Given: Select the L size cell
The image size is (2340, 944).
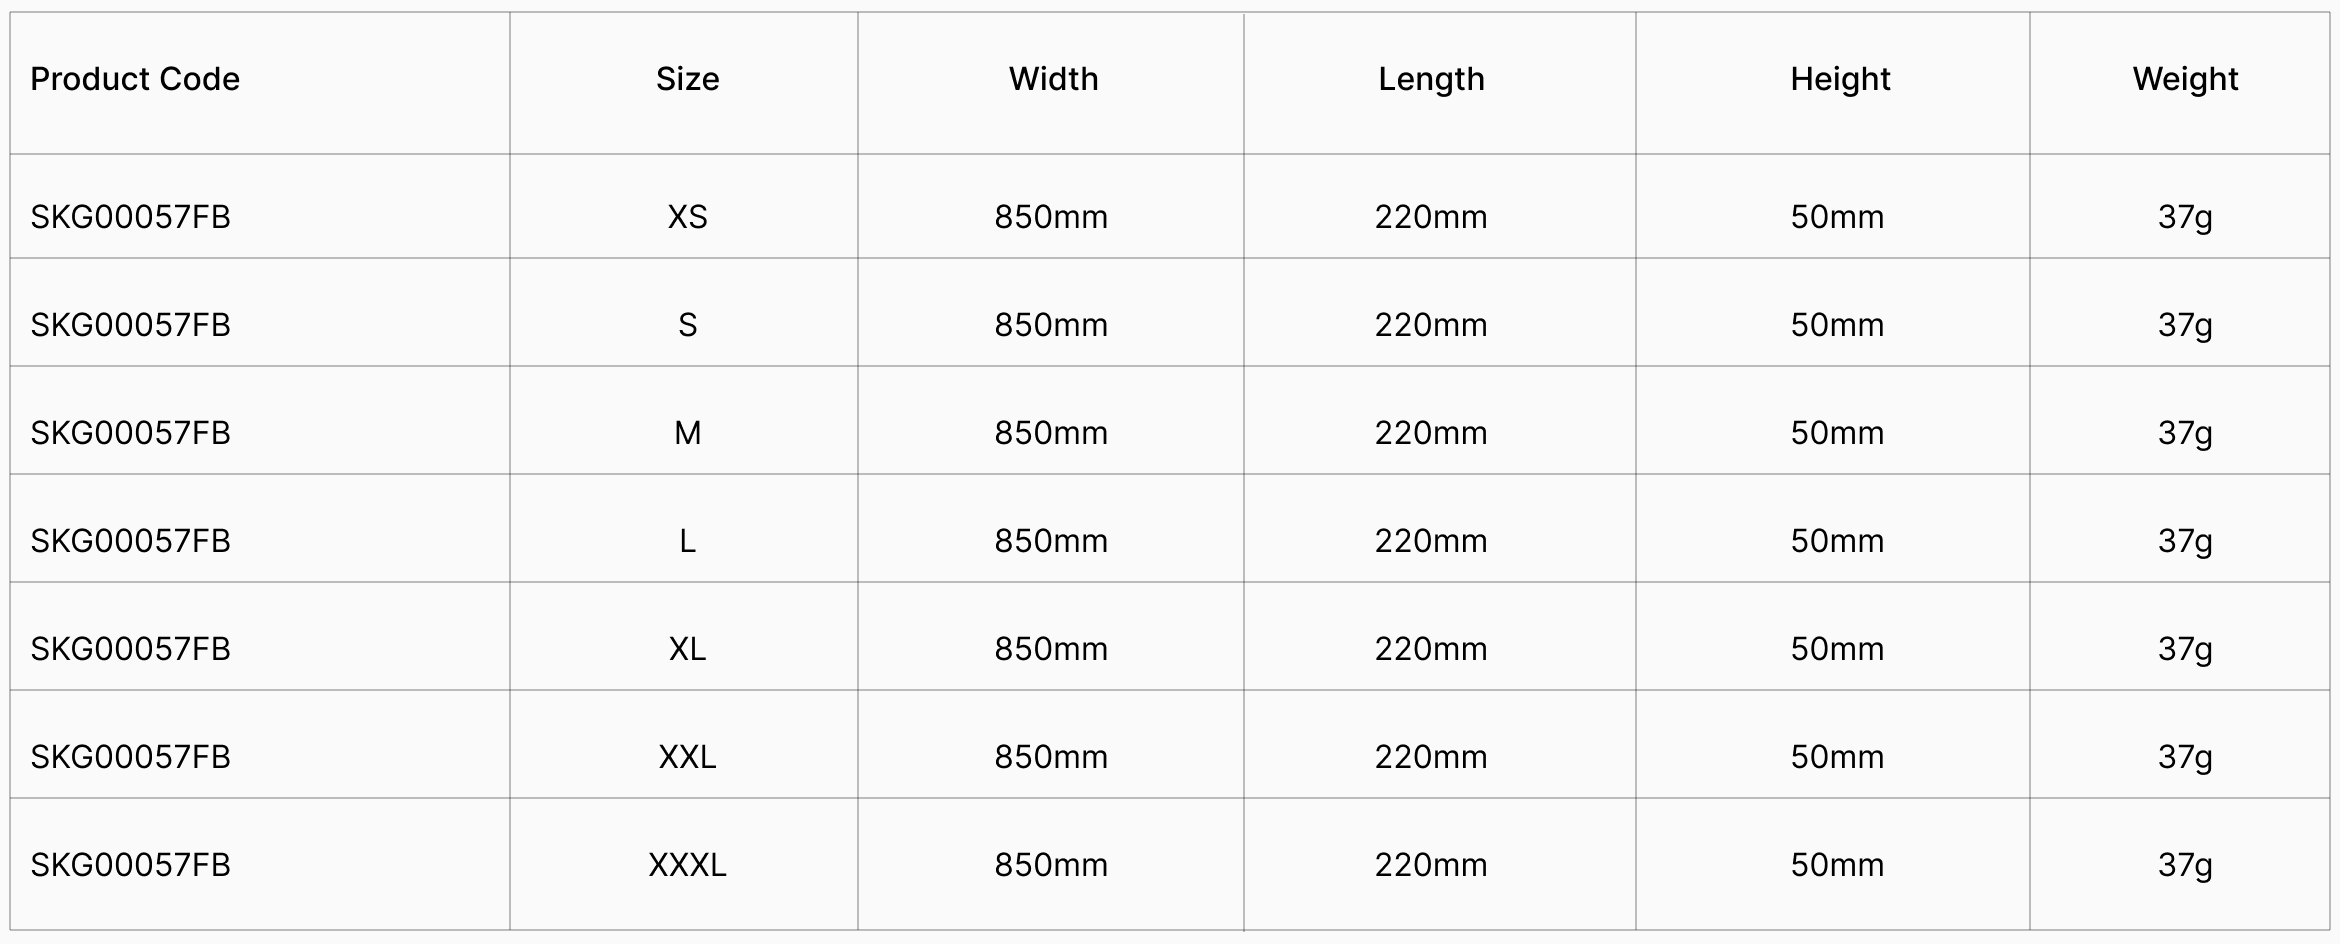Looking at the screenshot, I should [687, 541].
